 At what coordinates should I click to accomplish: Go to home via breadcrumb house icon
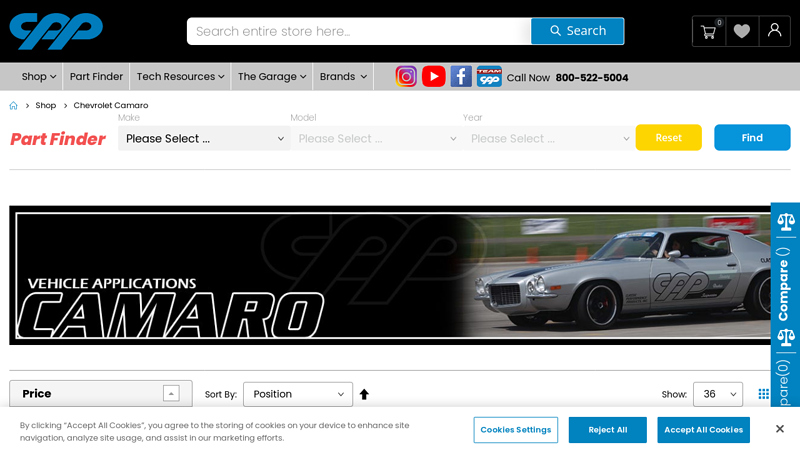(13, 106)
